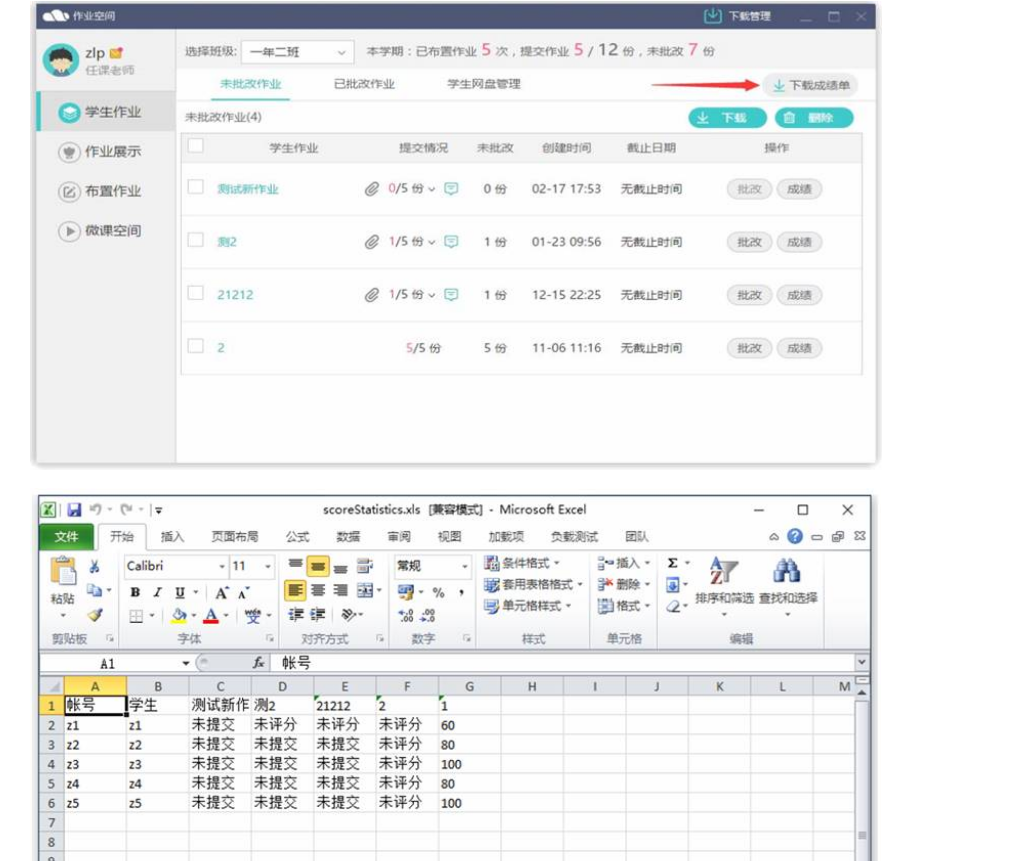
Task: Expand the 常规 number format dropdown
Action: (465, 566)
